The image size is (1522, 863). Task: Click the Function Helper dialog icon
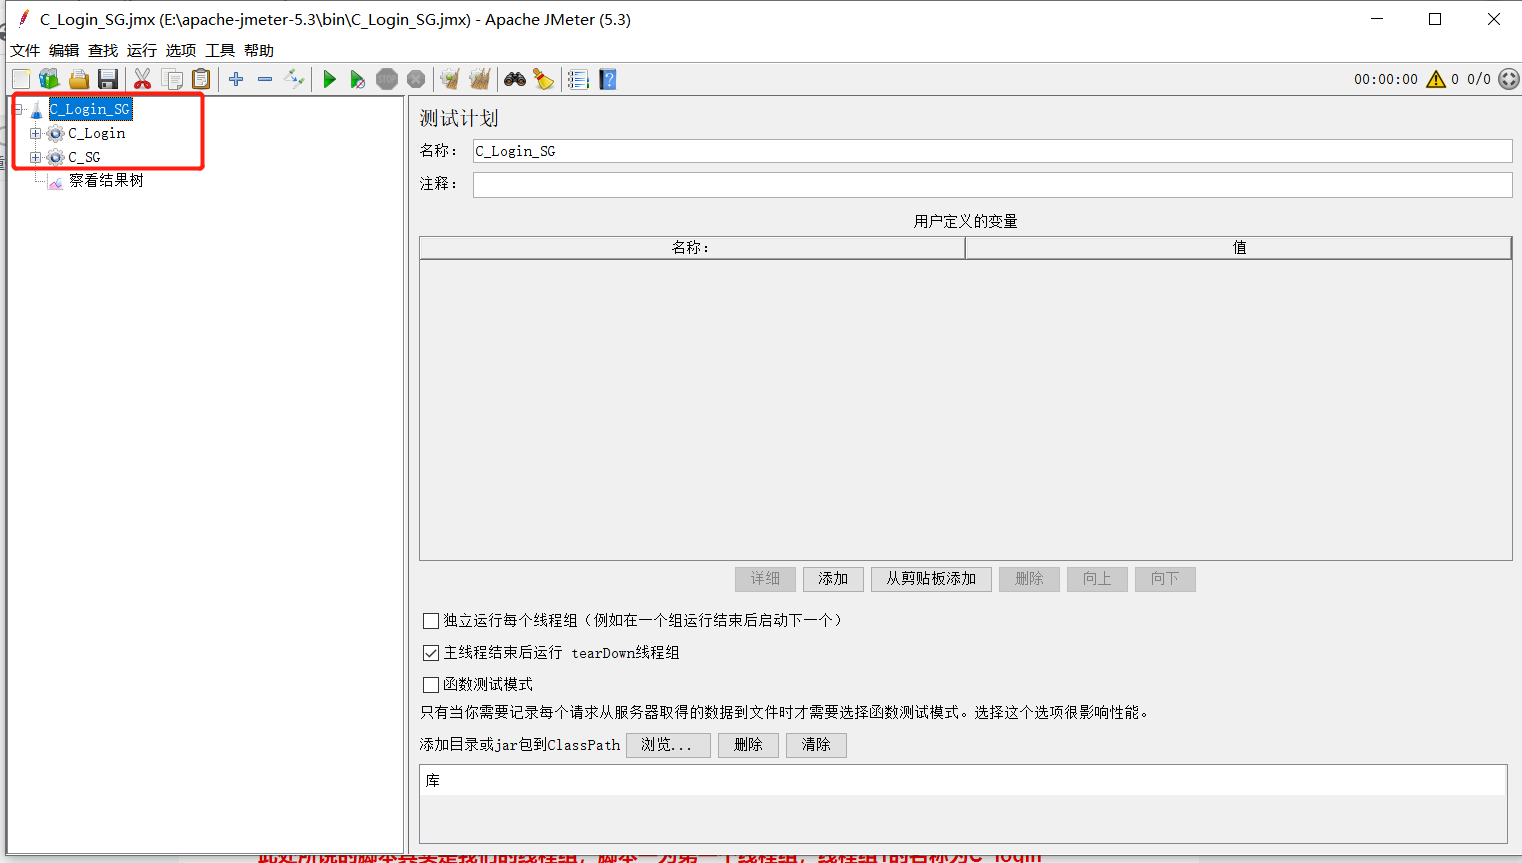point(578,79)
